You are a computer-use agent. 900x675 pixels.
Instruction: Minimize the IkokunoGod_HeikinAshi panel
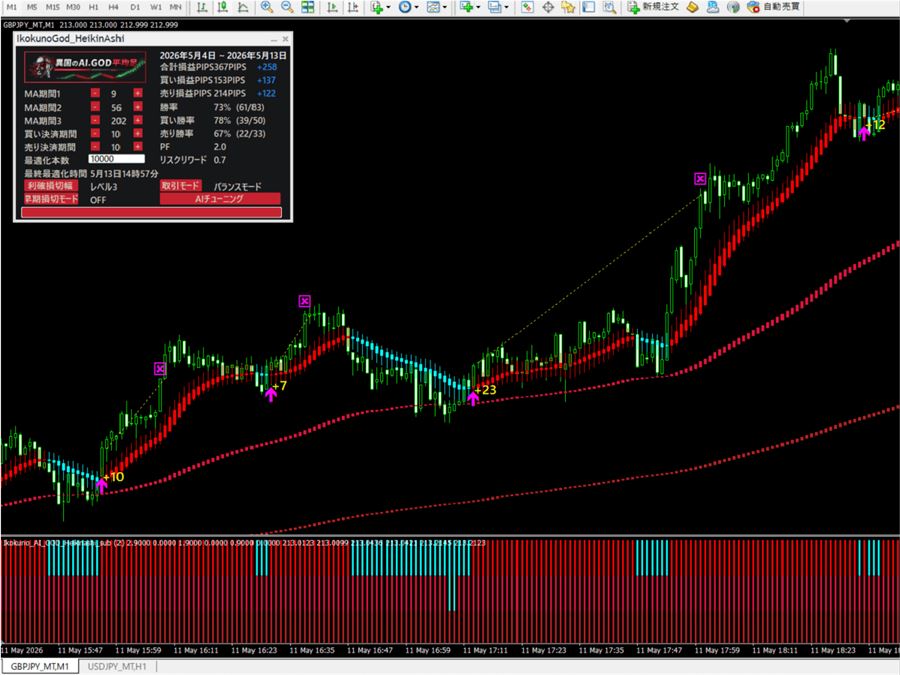pos(274,39)
